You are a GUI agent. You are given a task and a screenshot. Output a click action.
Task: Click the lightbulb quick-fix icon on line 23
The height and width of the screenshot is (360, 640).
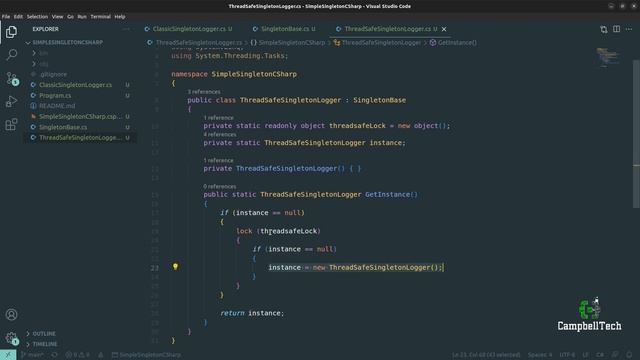pos(176,267)
